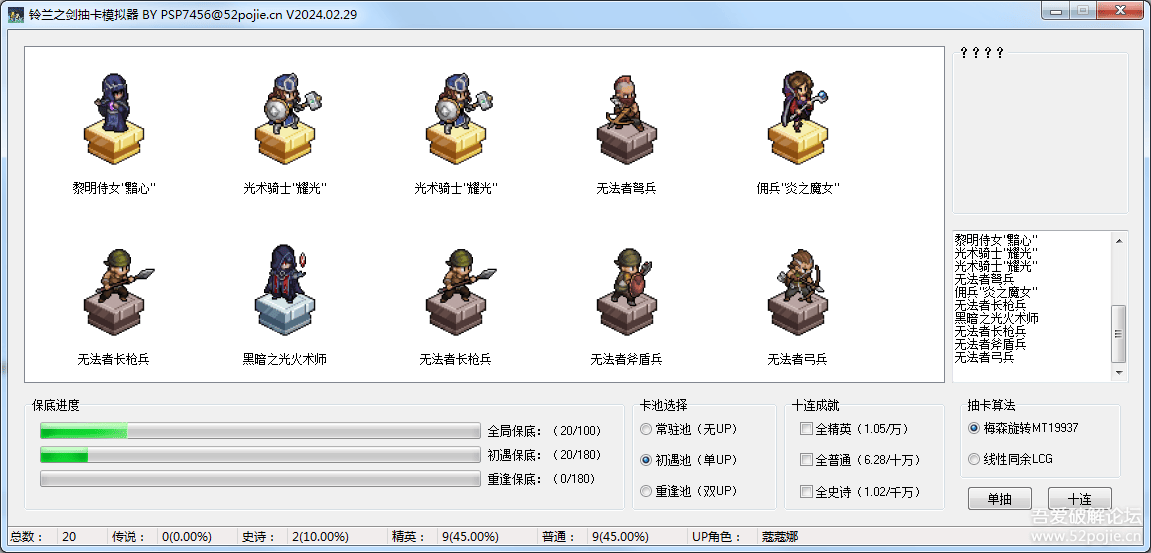
Task: Click UP角色 value 蔻蔻娜 in status bar
Action: point(780,537)
